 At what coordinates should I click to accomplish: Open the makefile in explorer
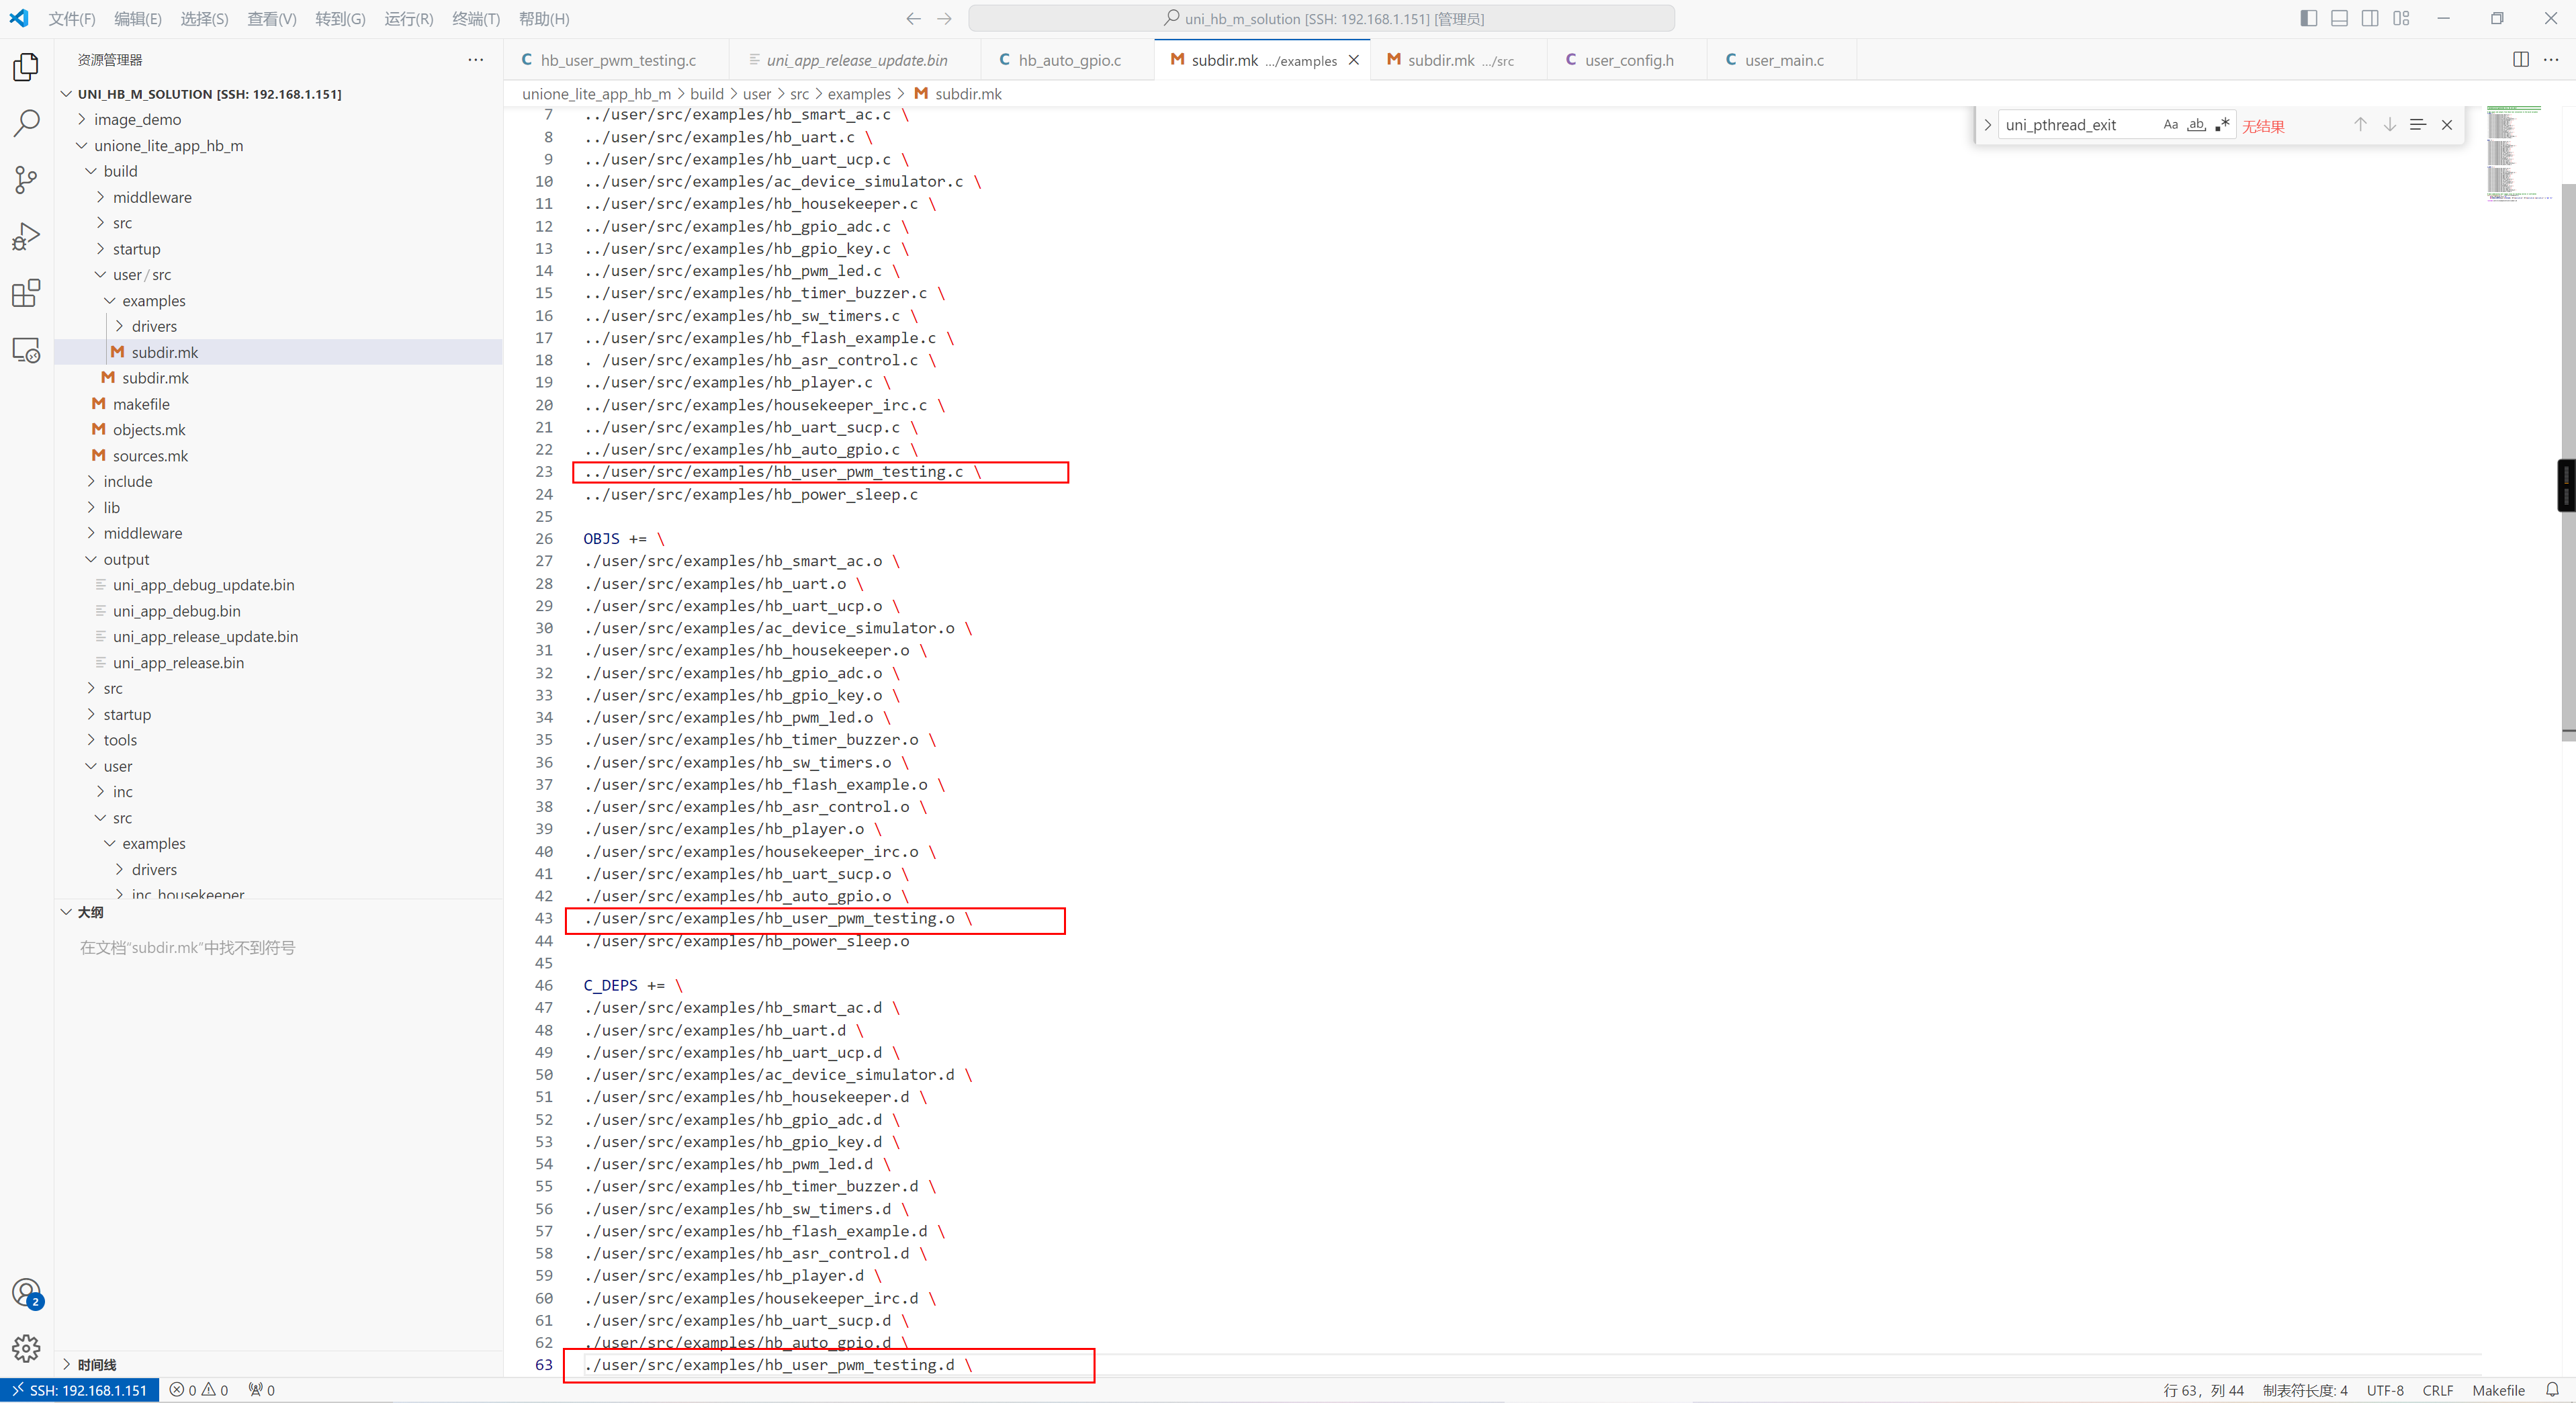click(x=141, y=404)
